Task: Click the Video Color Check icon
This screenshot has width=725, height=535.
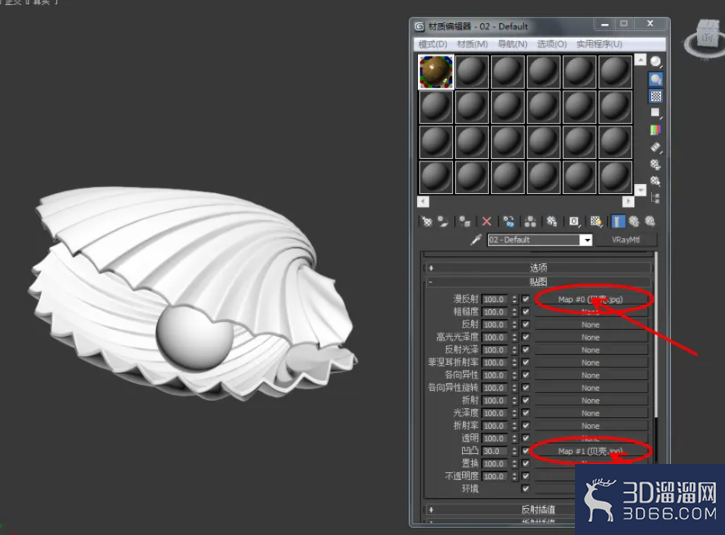Action: (x=655, y=130)
